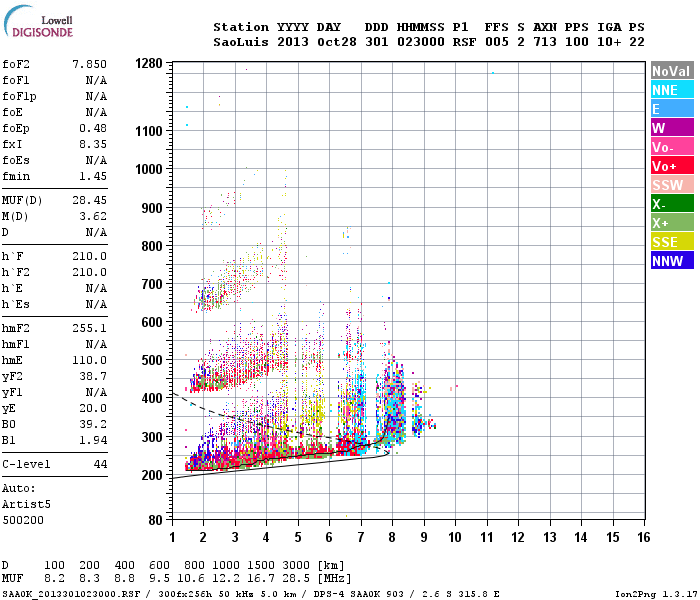Click the B1 value 1.94
This screenshot has height=600, width=700.
click(93, 440)
